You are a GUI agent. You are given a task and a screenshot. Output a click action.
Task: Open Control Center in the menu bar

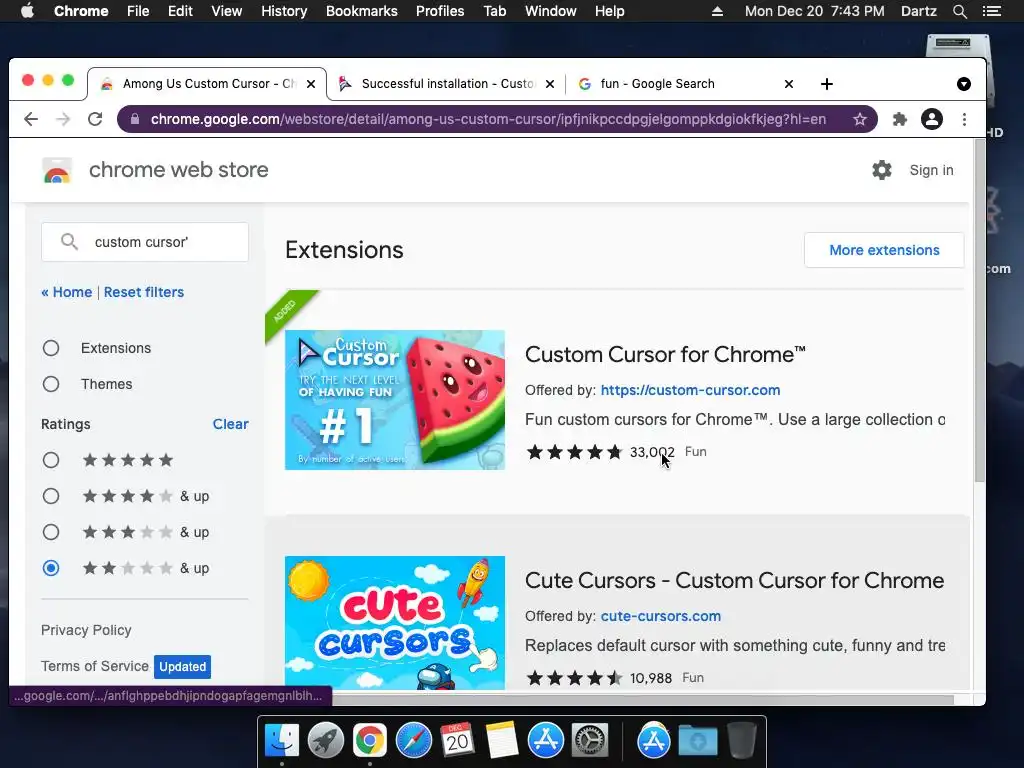coord(991,11)
